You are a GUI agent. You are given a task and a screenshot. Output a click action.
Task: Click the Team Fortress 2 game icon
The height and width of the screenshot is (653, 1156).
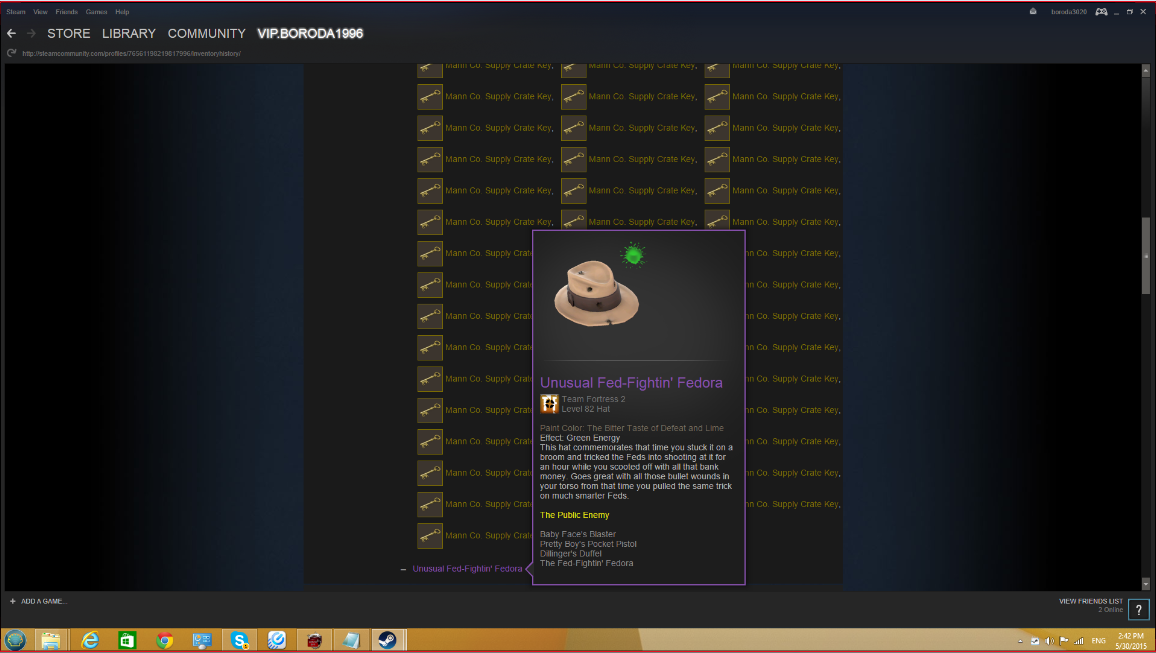click(549, 404)
